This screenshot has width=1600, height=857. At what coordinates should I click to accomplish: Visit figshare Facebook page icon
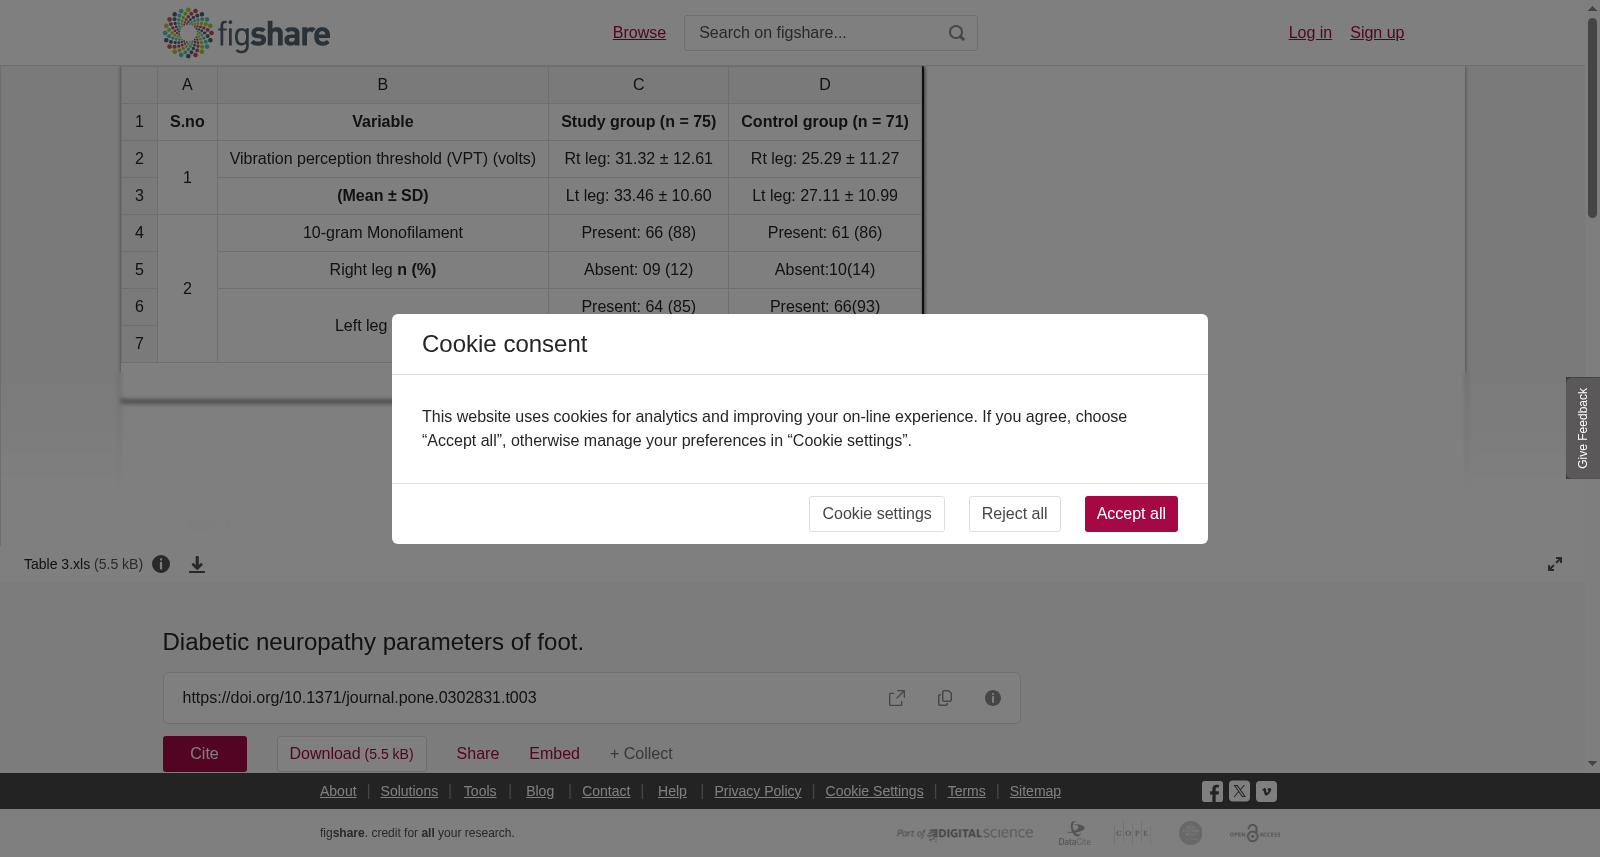tap(1212, 792)
